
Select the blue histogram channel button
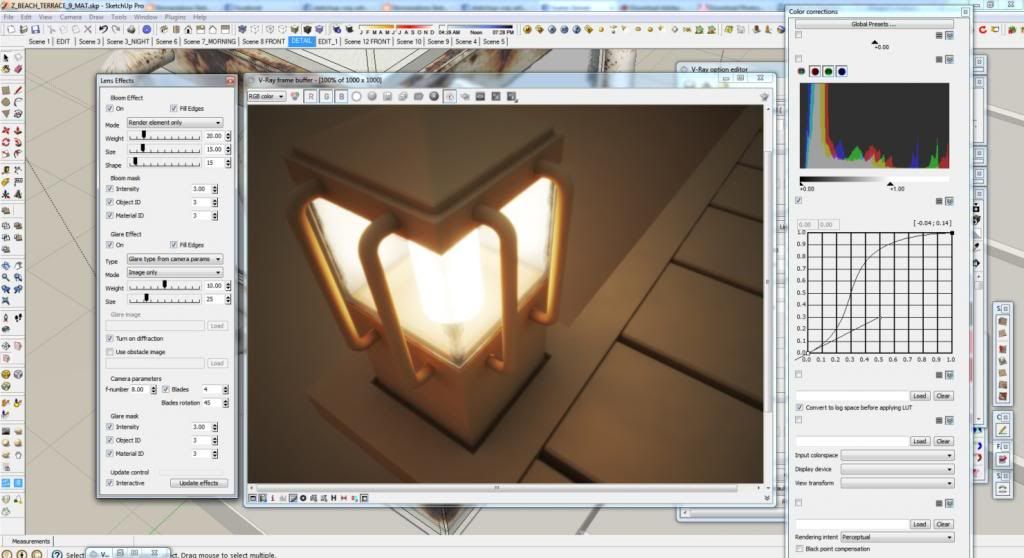843,71
